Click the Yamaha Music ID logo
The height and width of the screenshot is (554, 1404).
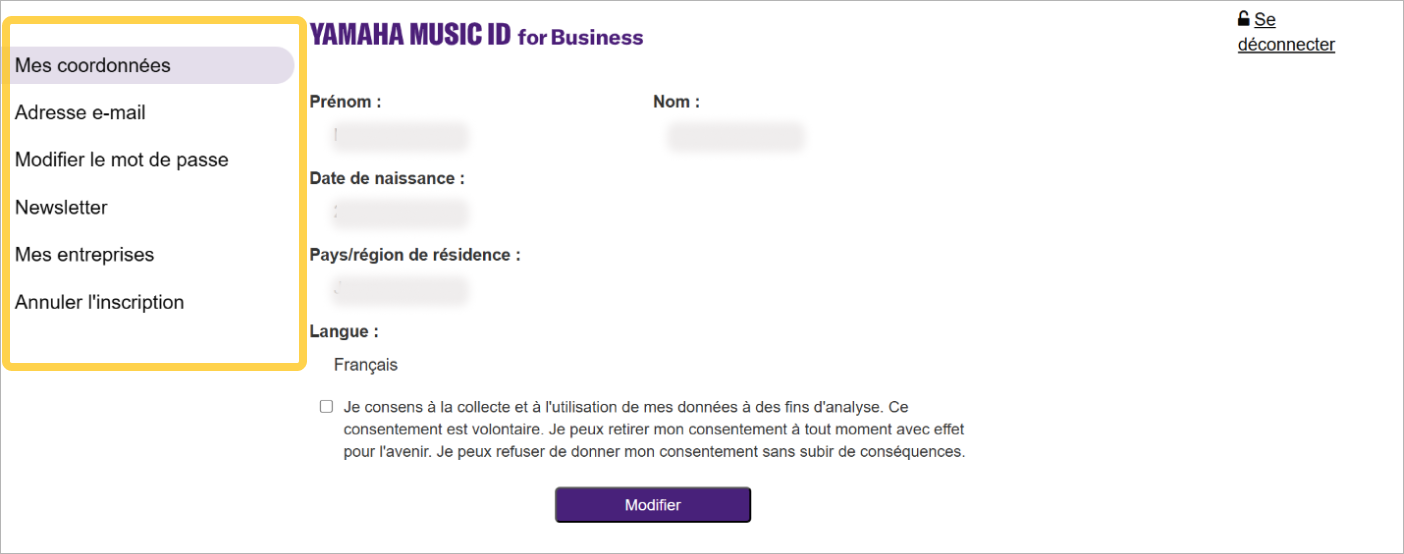(477, 37)
